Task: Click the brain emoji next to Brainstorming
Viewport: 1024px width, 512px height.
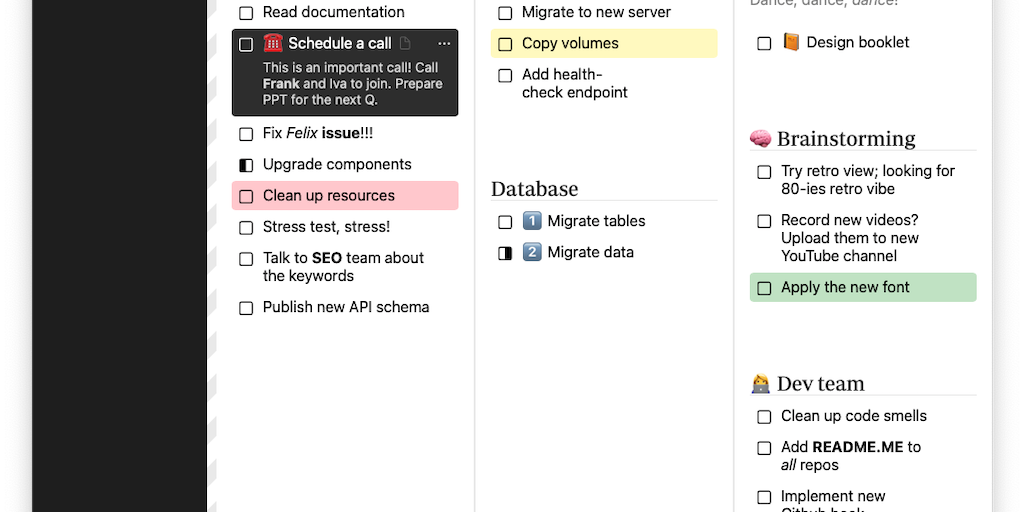Action: coord(760,139)
